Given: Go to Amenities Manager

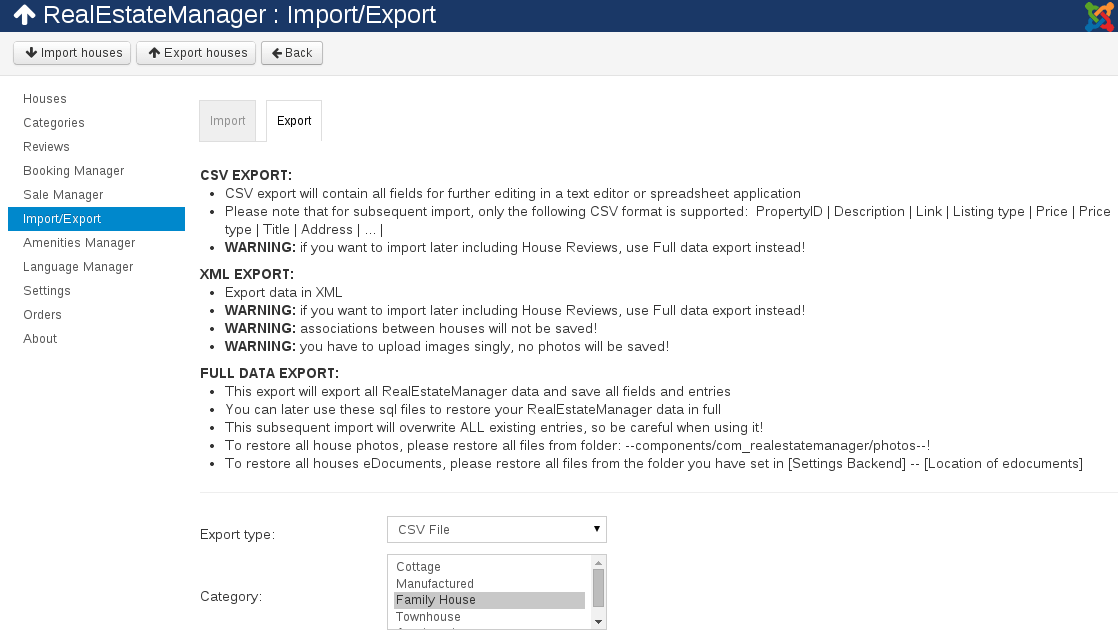Looking at the screenshot, I should (78, 242).
